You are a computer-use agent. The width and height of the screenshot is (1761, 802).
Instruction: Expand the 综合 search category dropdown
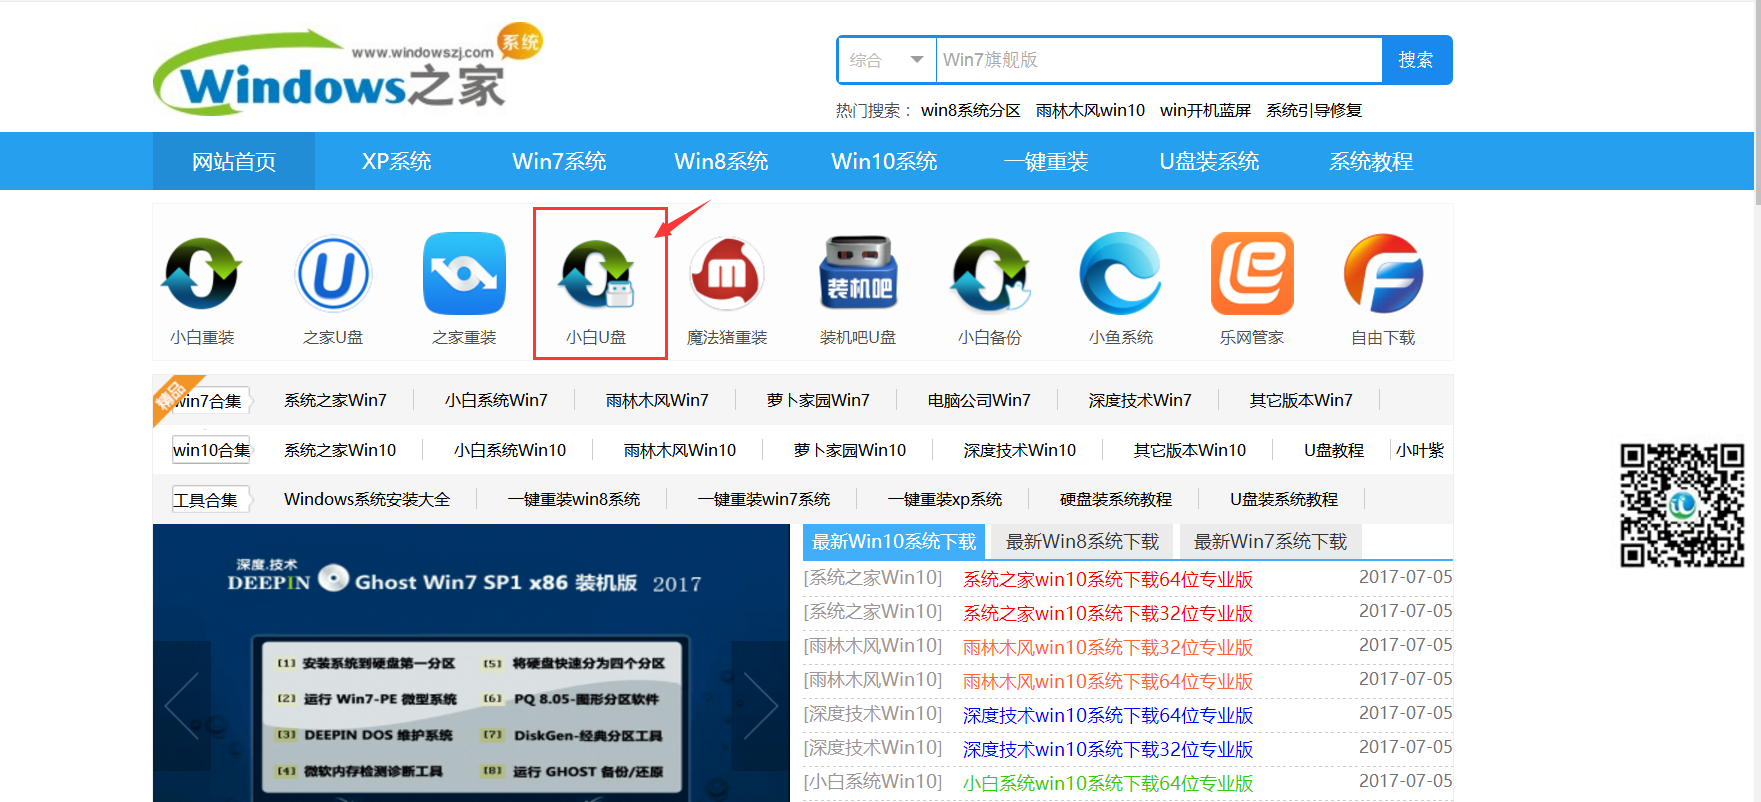pos(886,60)
